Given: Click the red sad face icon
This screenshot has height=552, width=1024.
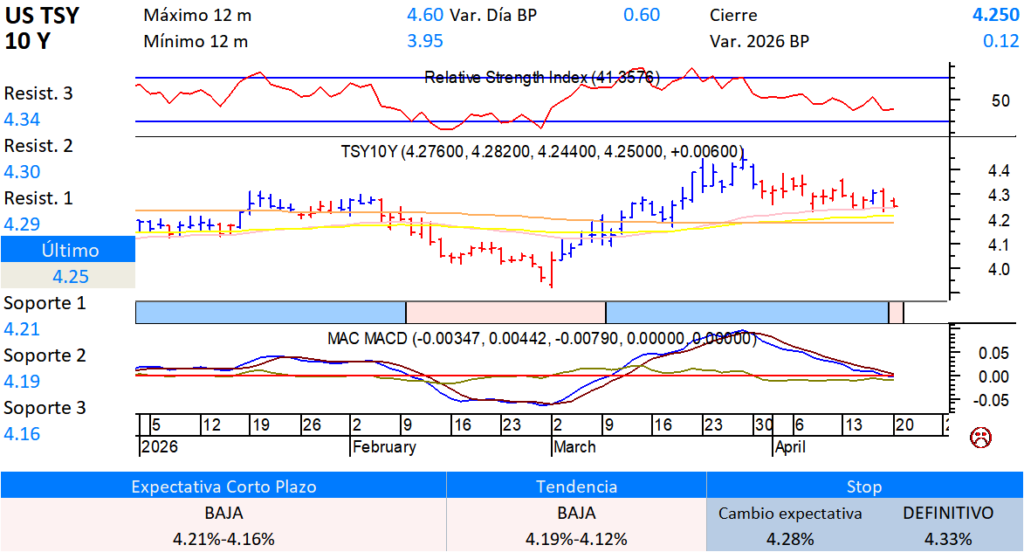Looking at the screenshot, I should [x=981, y=437].
